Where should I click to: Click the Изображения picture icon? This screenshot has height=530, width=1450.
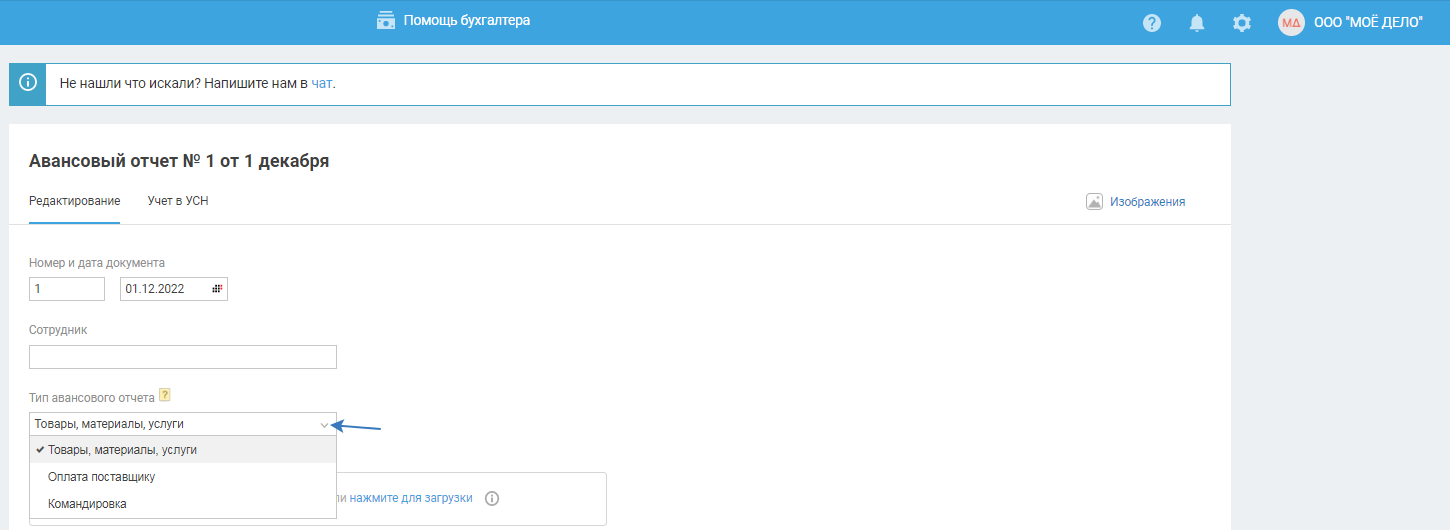click(x=1095, y=201)
